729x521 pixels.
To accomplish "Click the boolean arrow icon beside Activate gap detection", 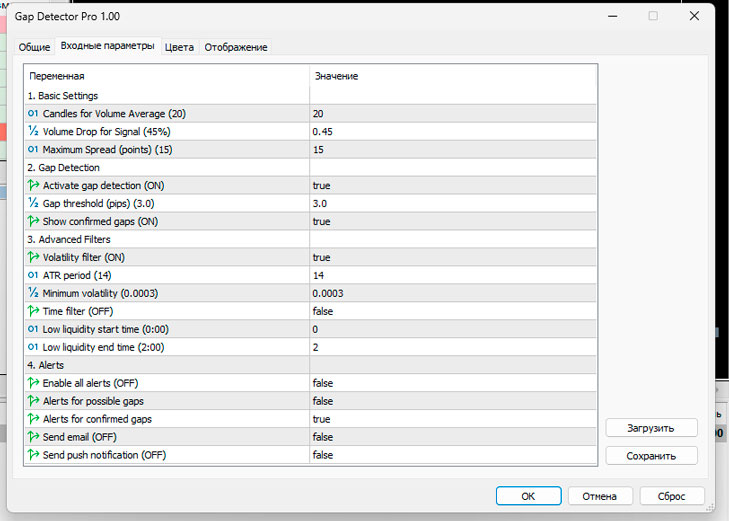I will 33,185.
